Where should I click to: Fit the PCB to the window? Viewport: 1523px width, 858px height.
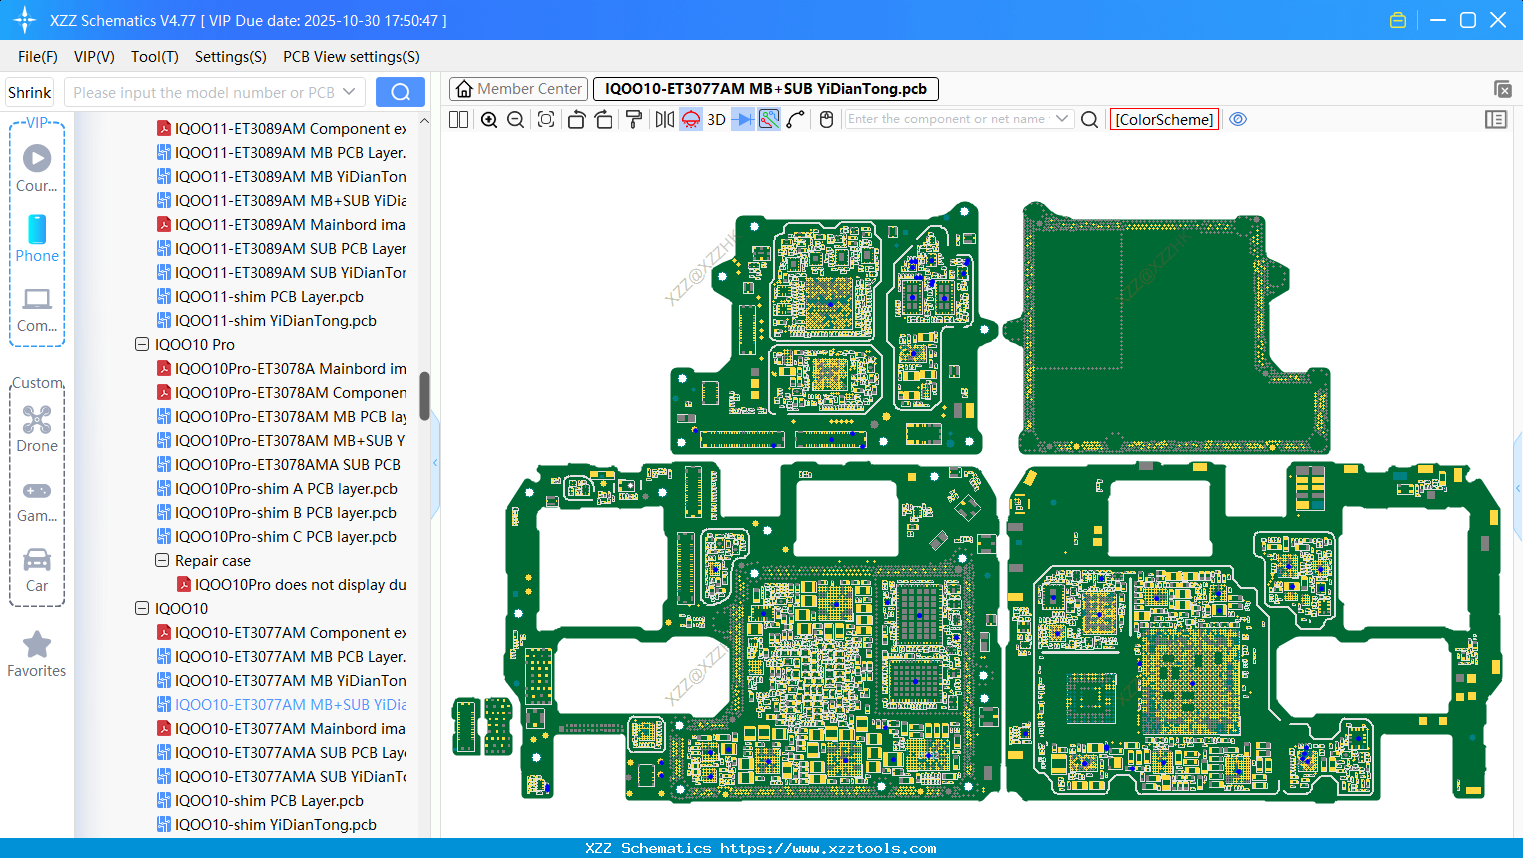point(546,119)
